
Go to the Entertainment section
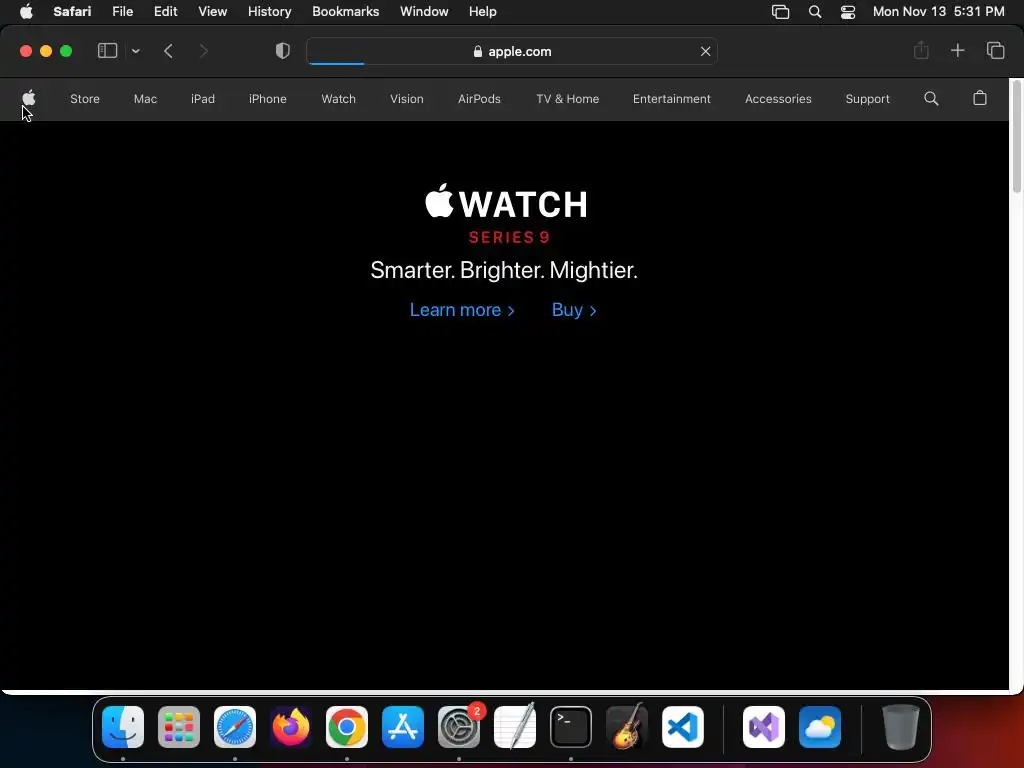point(671,99)
